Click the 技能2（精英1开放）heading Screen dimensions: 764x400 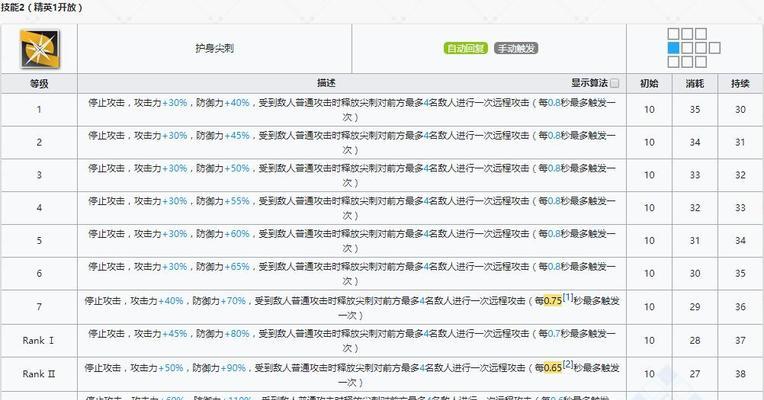[42, 7]
